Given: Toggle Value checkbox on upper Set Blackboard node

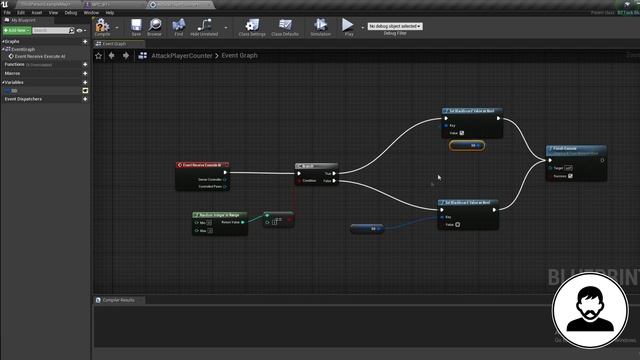Looking at the screenshot, I should click(x=462, y=133).
